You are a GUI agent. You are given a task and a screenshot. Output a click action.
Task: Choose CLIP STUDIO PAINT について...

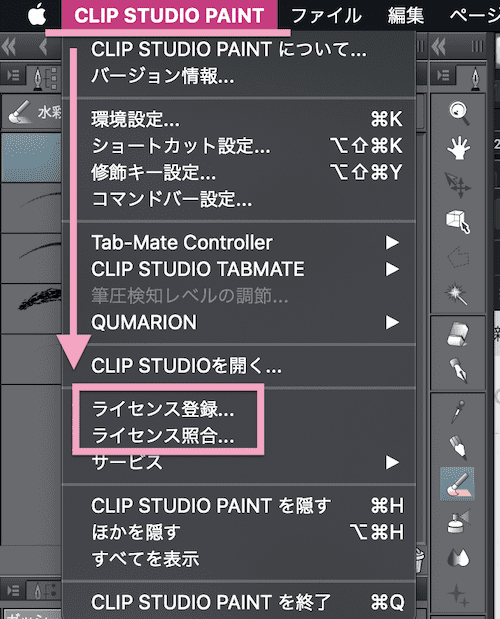click(x=238, y=50)
